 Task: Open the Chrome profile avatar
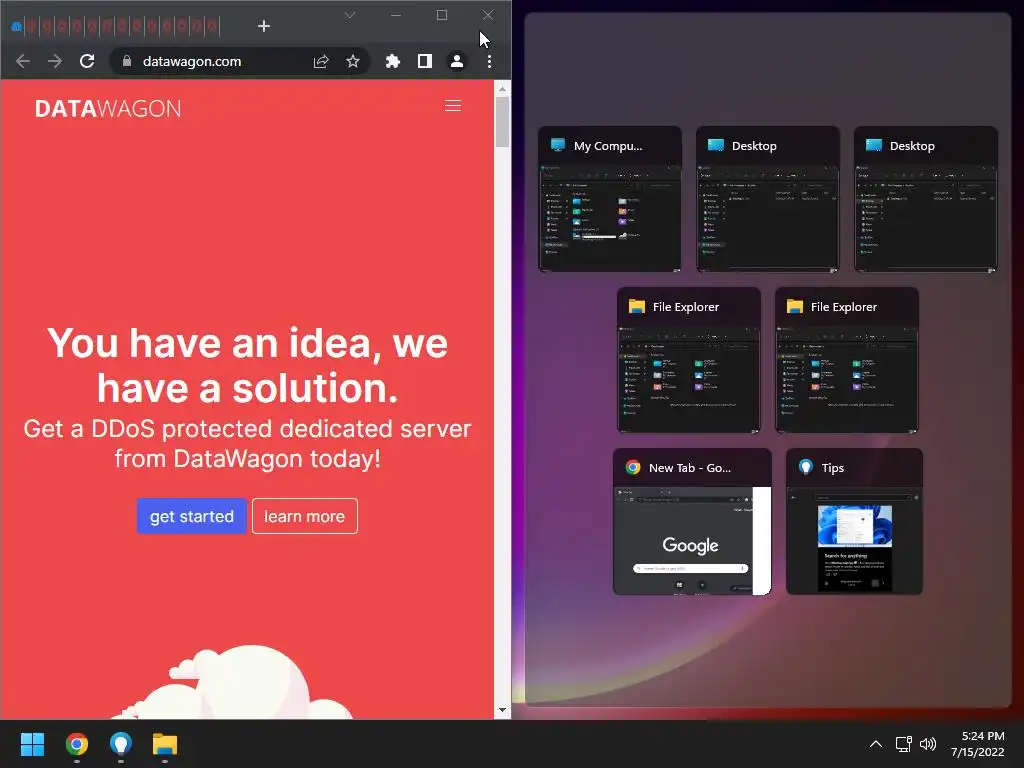click(x=456, y=61)
